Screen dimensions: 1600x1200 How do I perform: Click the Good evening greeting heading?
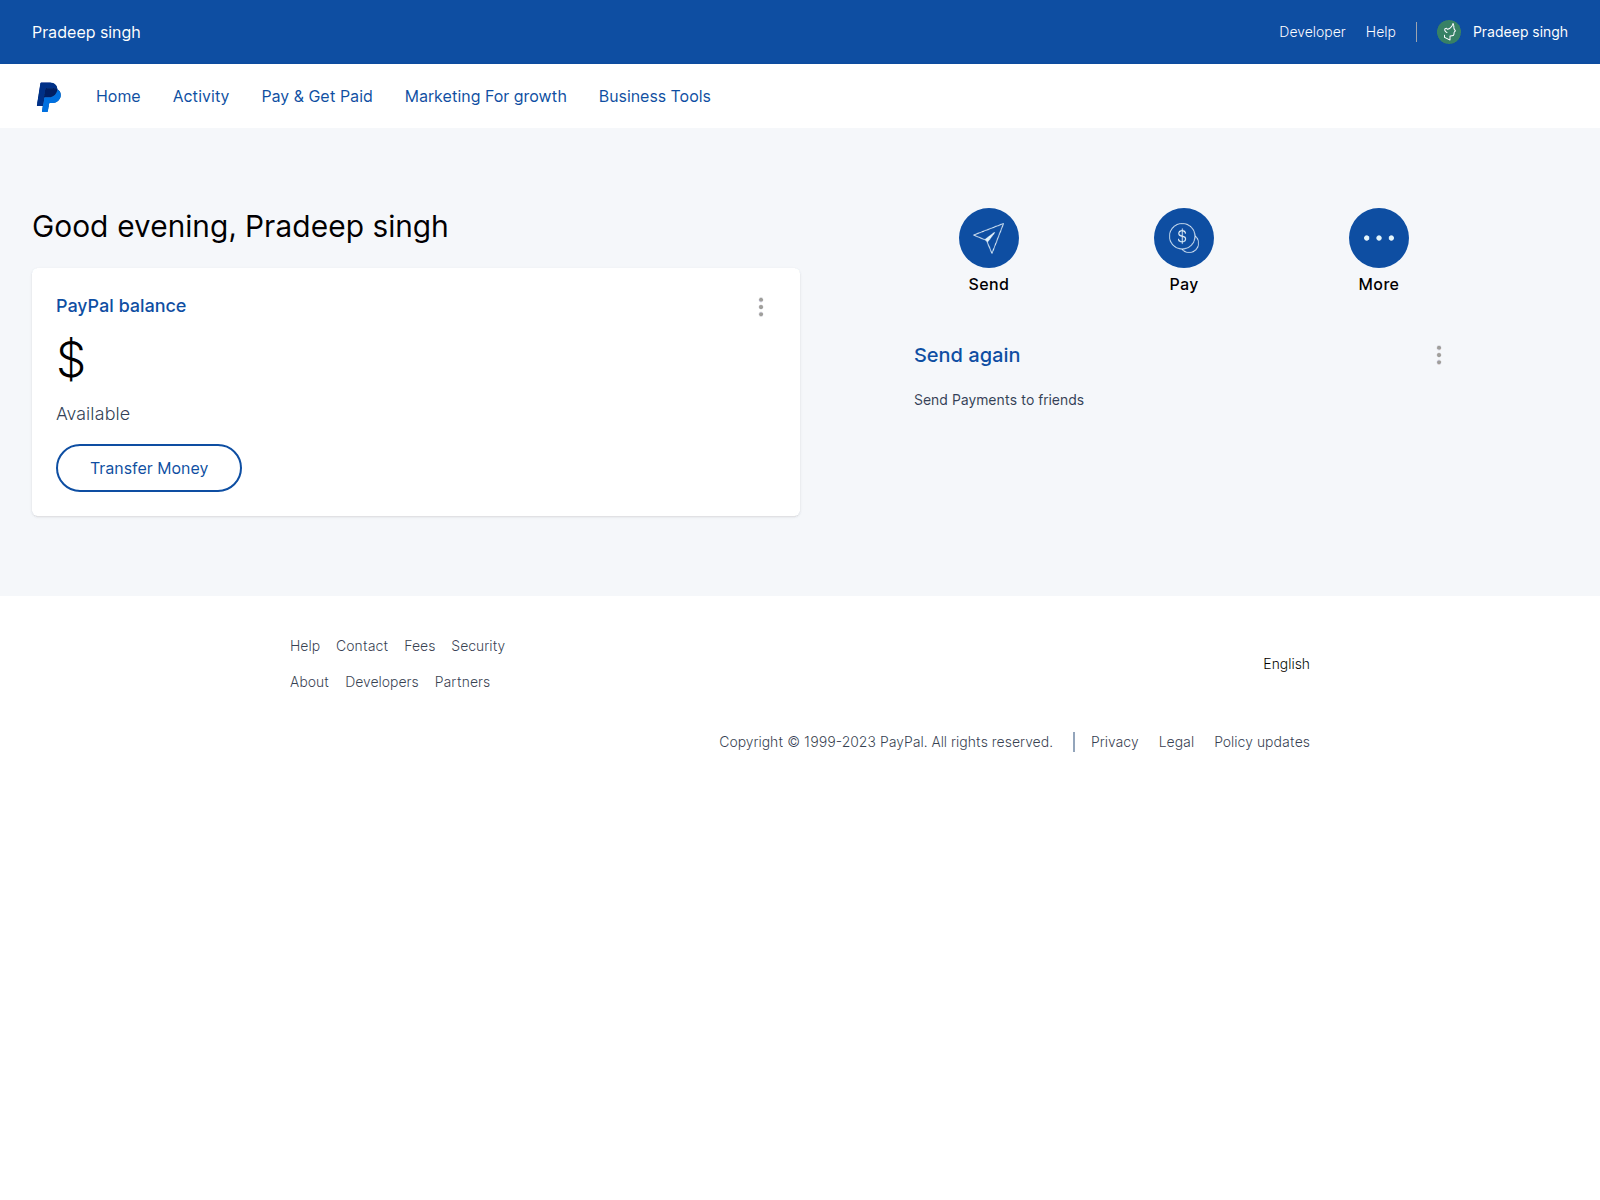point(240,227)
